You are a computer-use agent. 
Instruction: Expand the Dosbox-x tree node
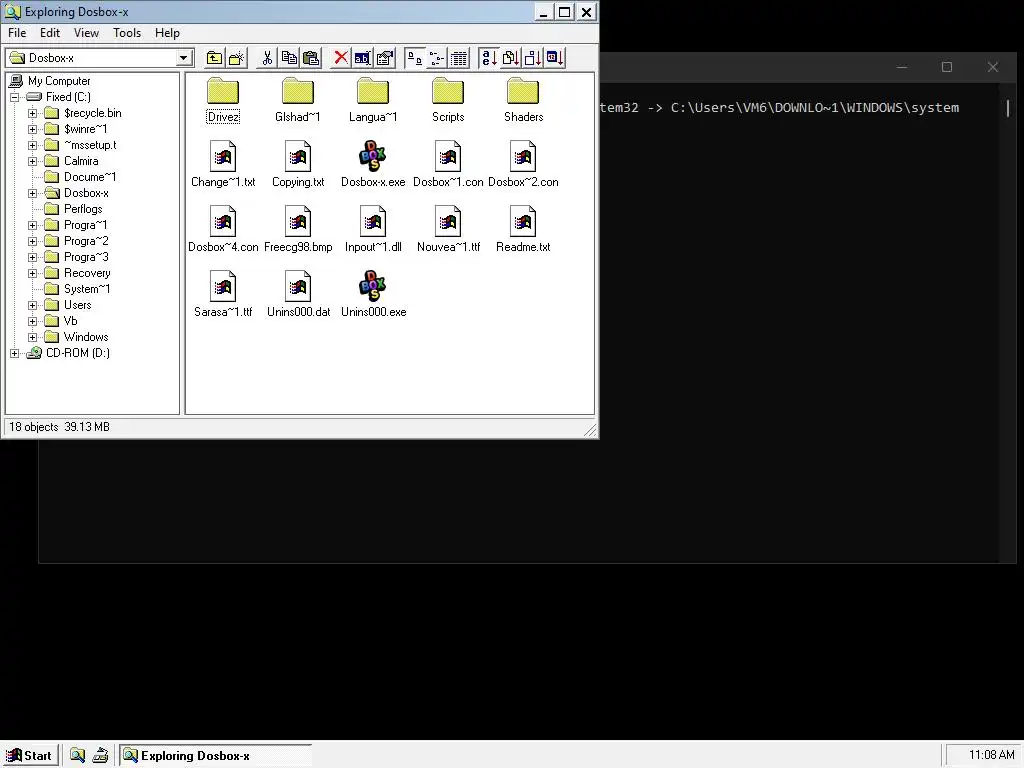(x=33, y=193)
